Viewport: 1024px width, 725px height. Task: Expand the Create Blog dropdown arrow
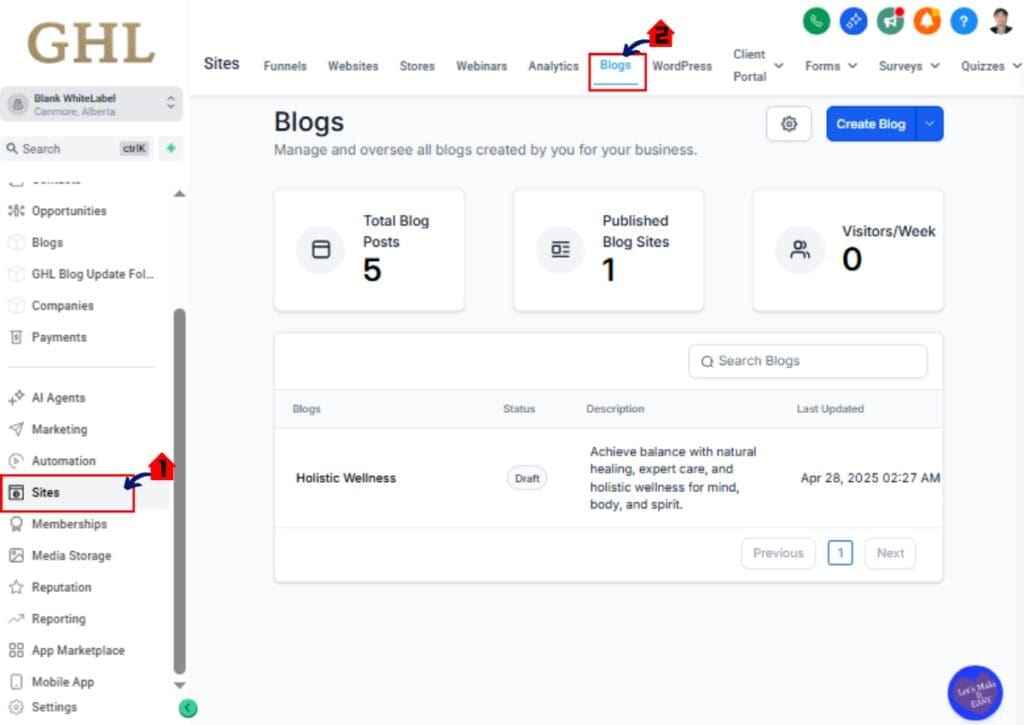point(928,123)
